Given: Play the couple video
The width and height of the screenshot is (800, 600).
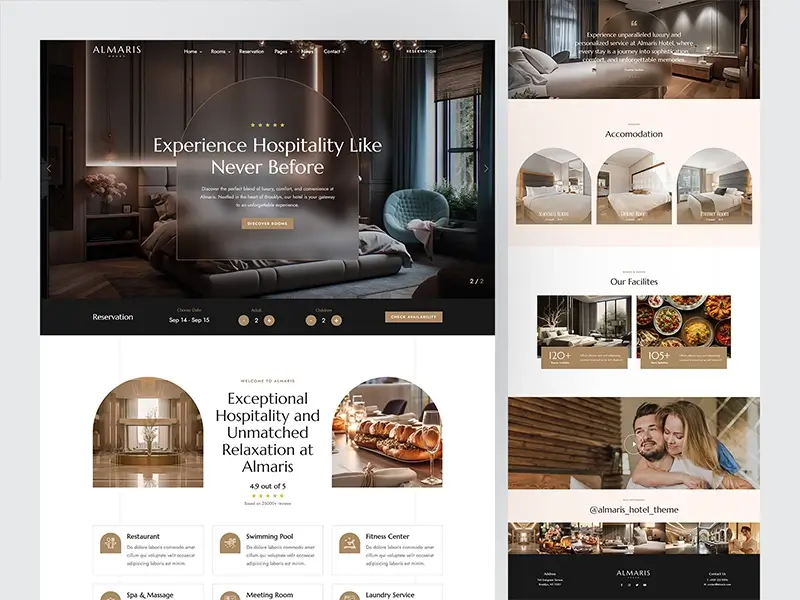Looking at the screenshot, I should (x=630, y=443).
